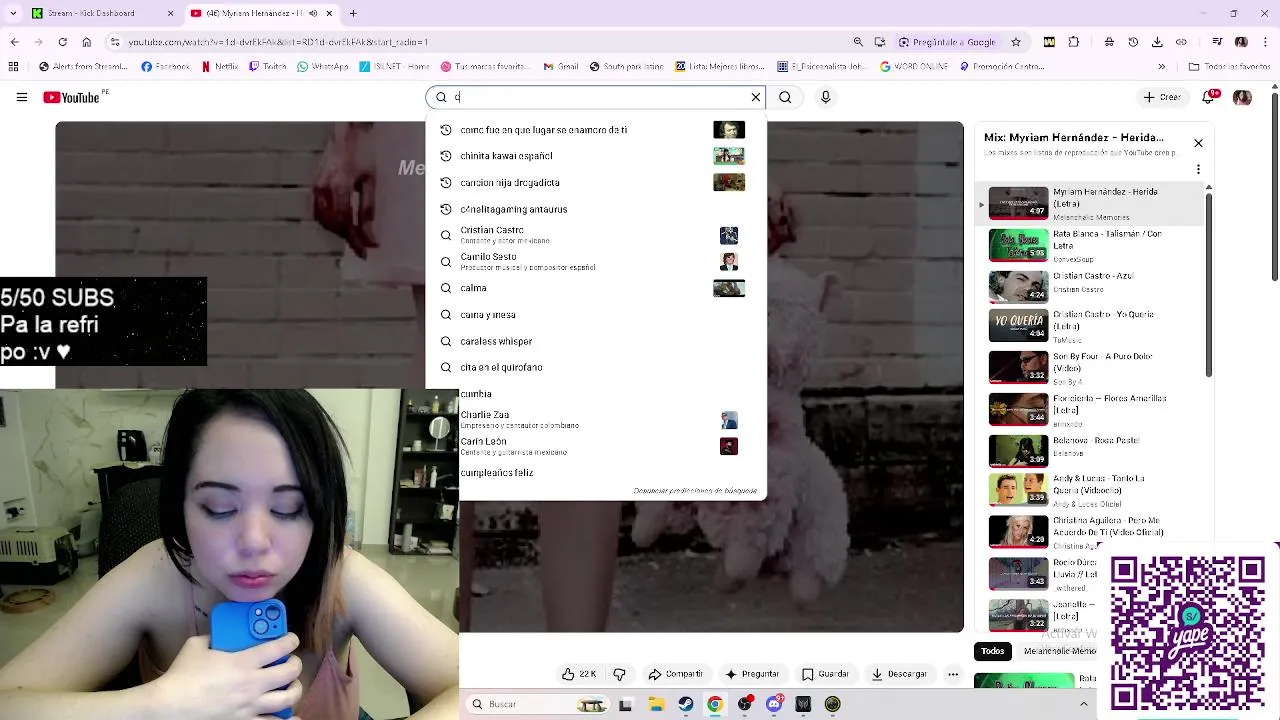Click 'Pregúntale a Google' button
Screen dimensions: 1280x720
pos(947,42)
